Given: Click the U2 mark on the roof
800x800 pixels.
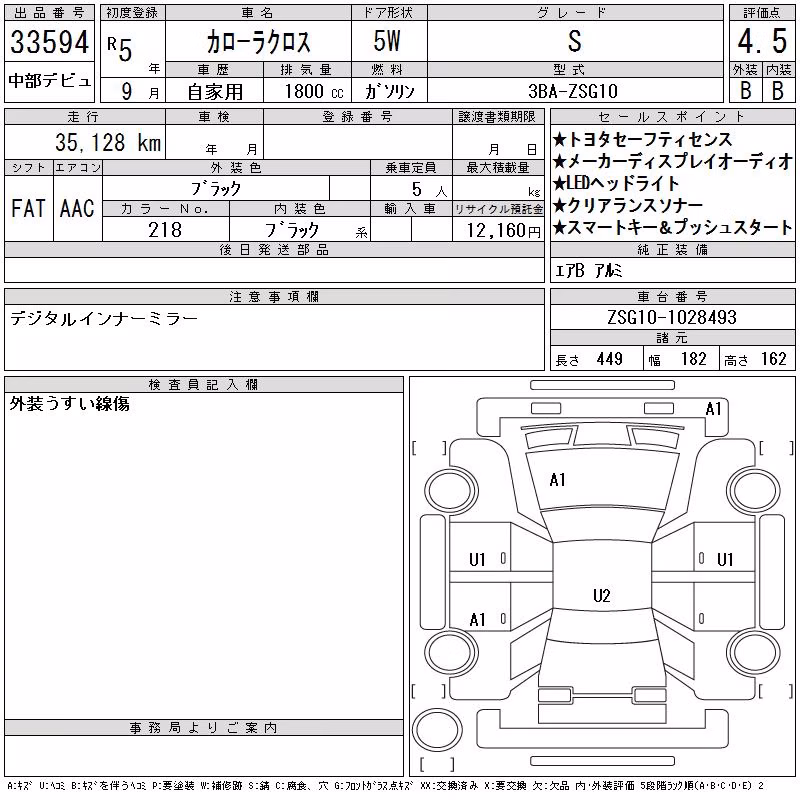Looking at the screenshot, I should [602, 596].
